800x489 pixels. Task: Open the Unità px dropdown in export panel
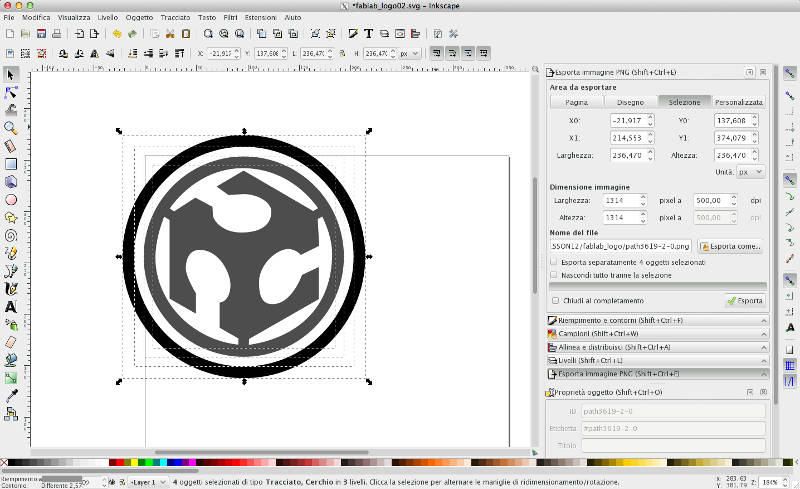(x=750, y=172)
